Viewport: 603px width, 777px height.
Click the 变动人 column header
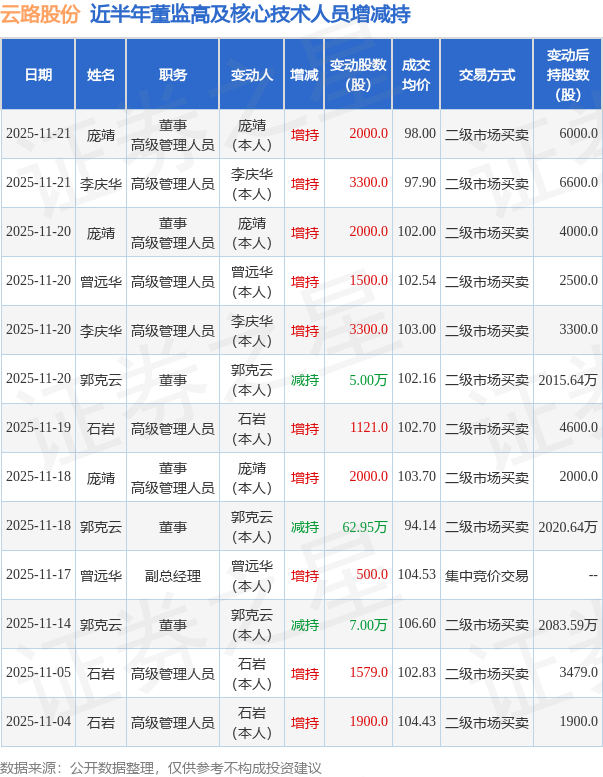pos(252,75)
